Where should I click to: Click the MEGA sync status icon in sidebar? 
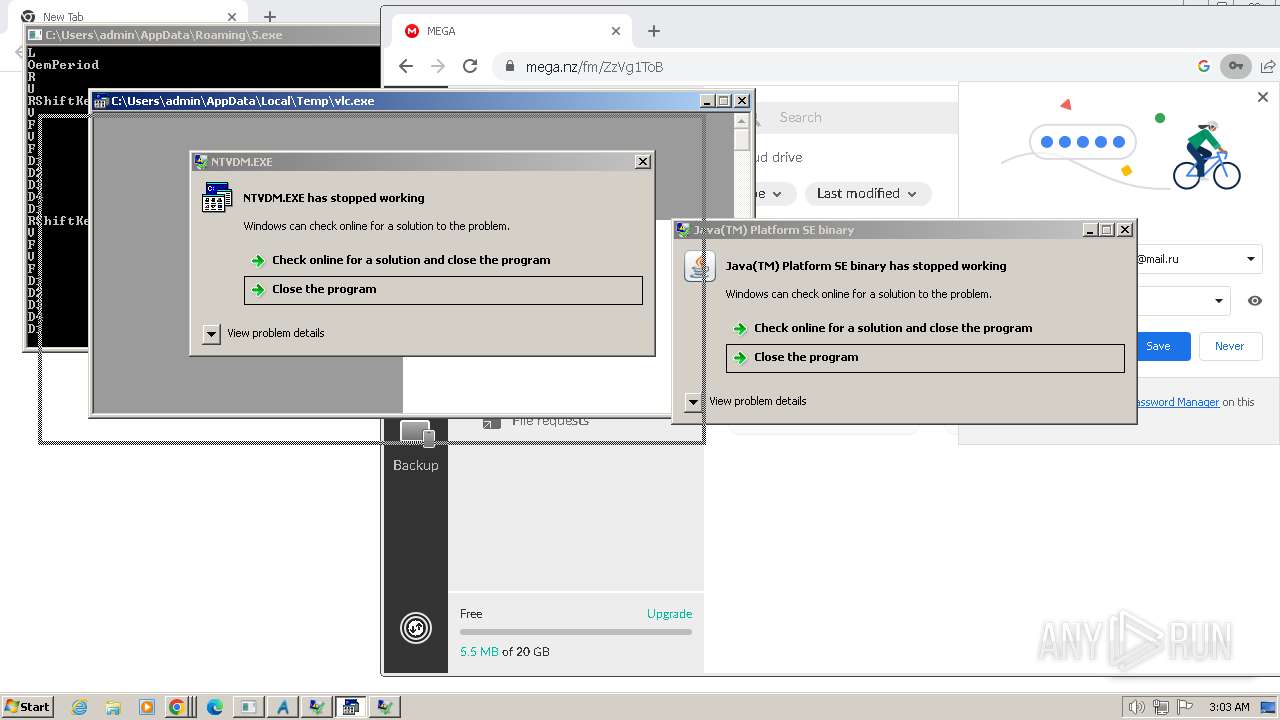[416, 627]
